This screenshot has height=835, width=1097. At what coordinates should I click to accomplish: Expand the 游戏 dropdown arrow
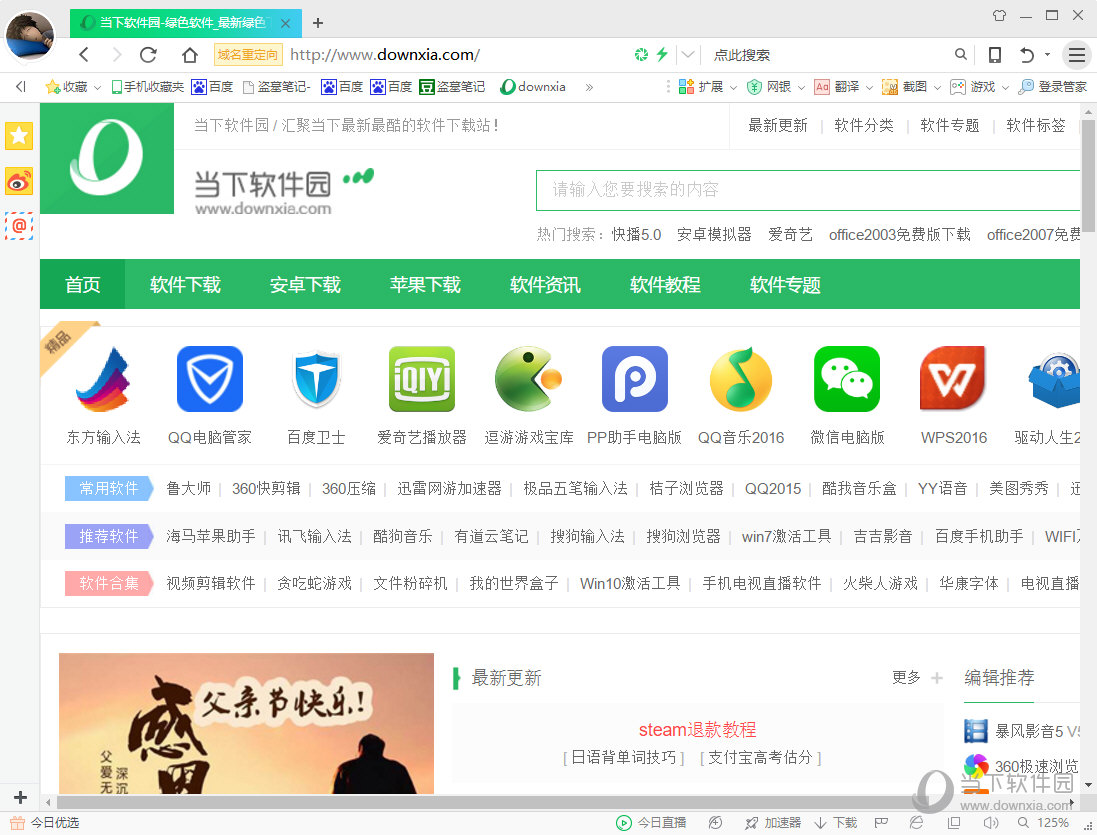pyautogui.click(x=1003, y=87)
